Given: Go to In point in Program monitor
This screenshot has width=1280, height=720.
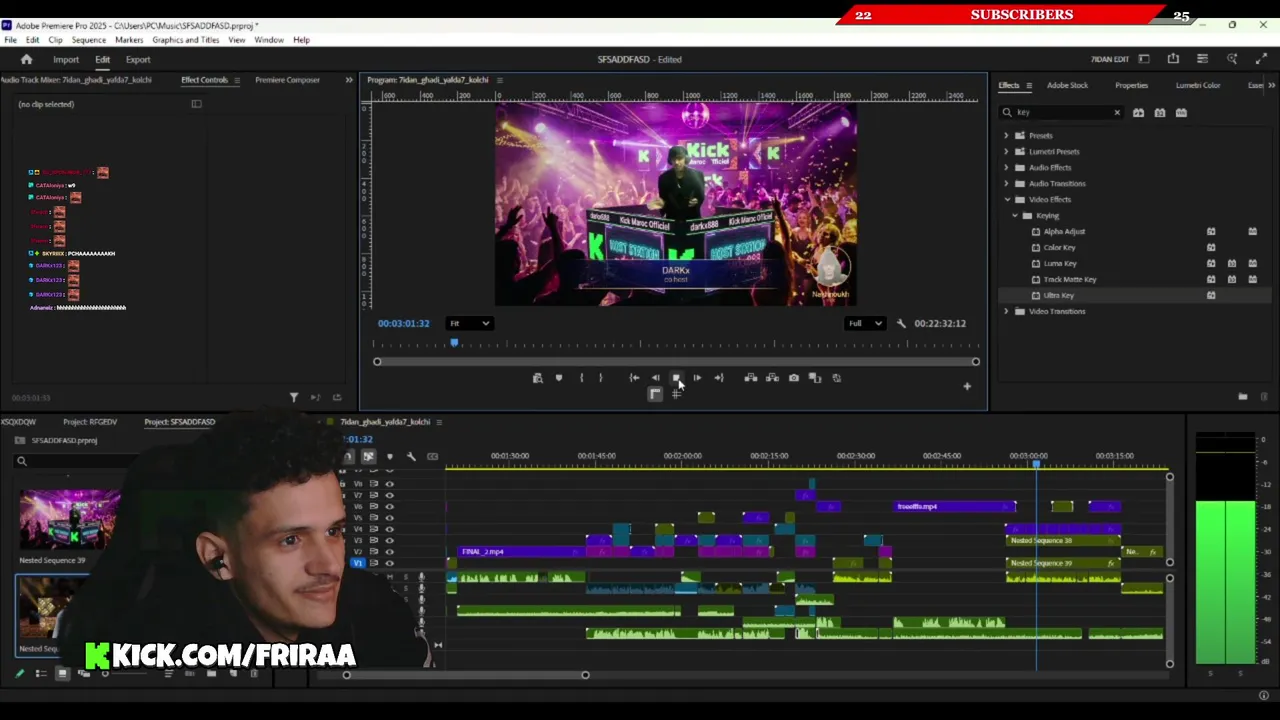Looking at the screenshot, I should click(x=634, y=378).
